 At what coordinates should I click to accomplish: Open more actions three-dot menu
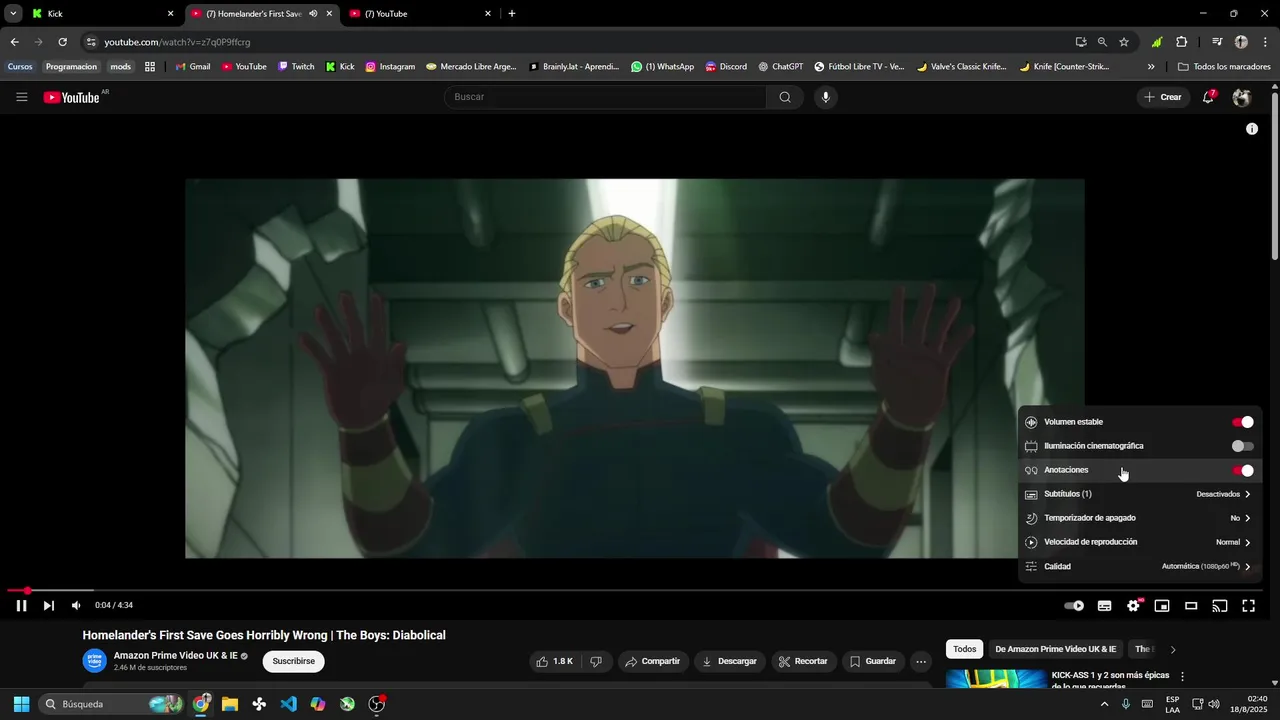tap(921, 661)
